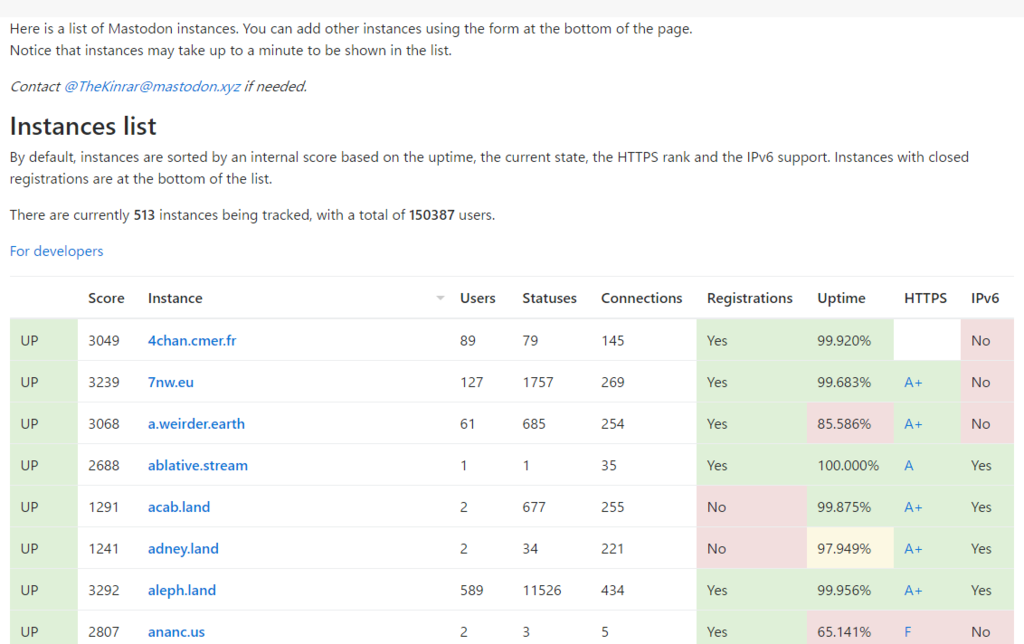Open the a.weirder.earth instance link
Screen dimensions: 1024x644
coord(196,424)
